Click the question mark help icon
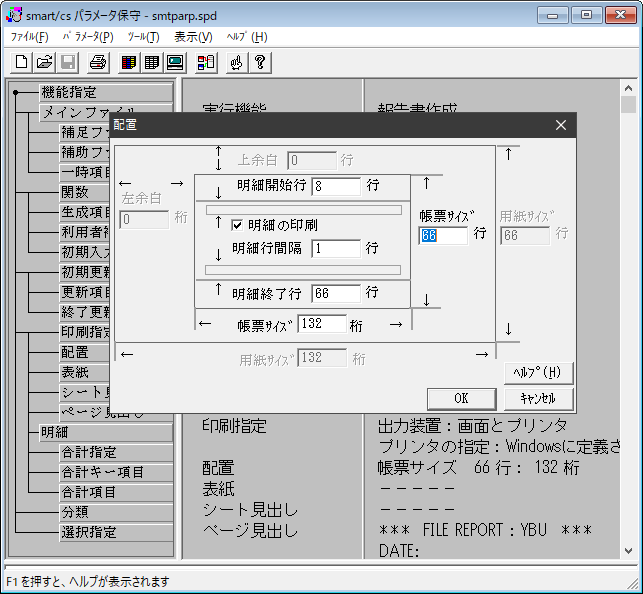 pos(259,63)
